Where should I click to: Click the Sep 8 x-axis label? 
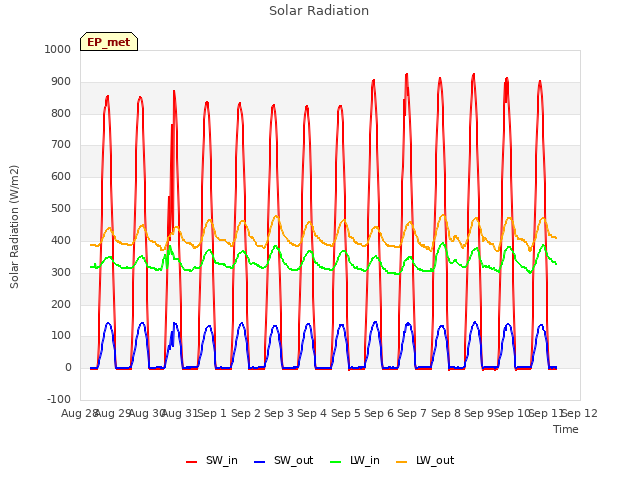tap(446, 413)
